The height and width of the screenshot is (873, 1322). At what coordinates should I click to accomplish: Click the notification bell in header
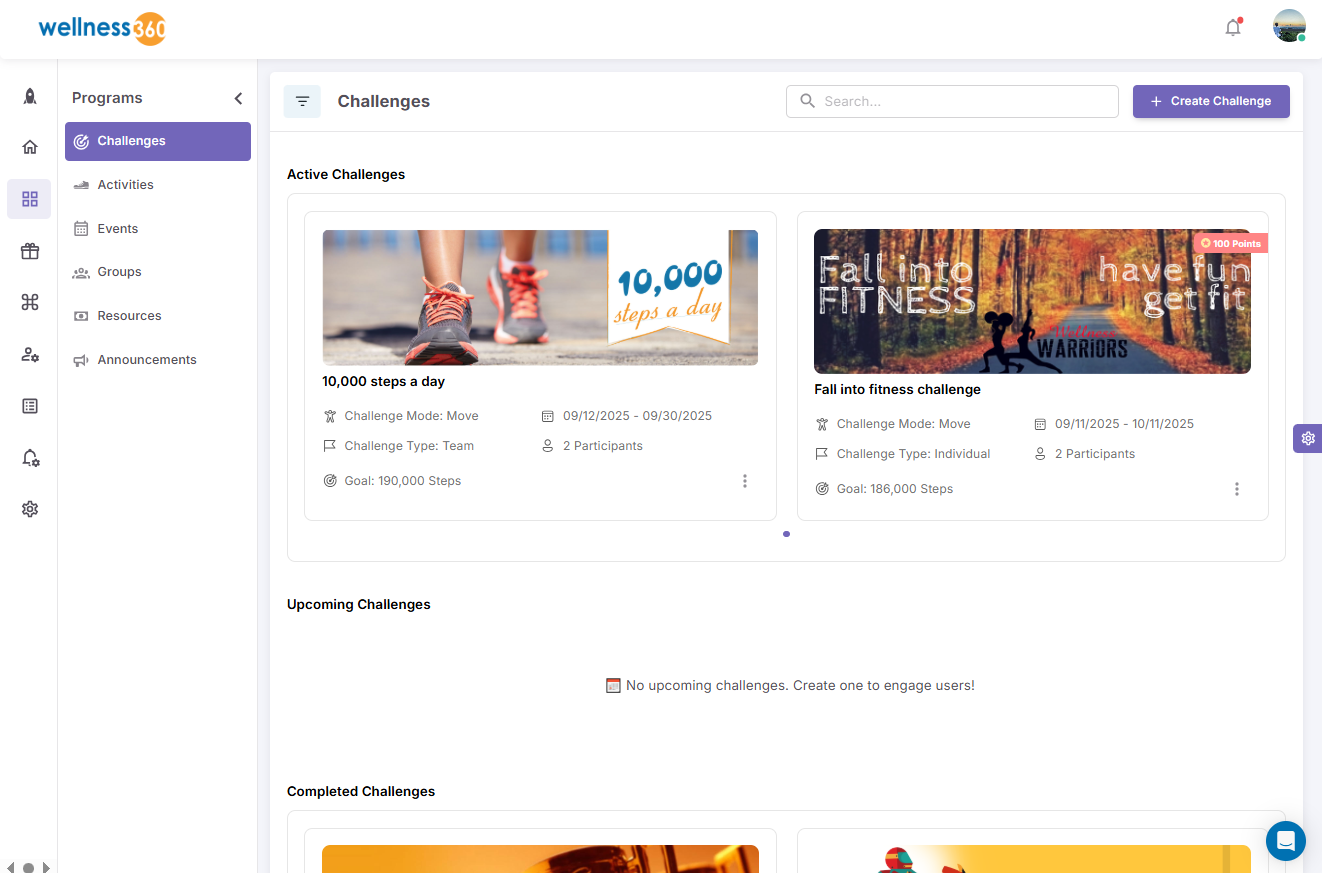pos(1233,27)
